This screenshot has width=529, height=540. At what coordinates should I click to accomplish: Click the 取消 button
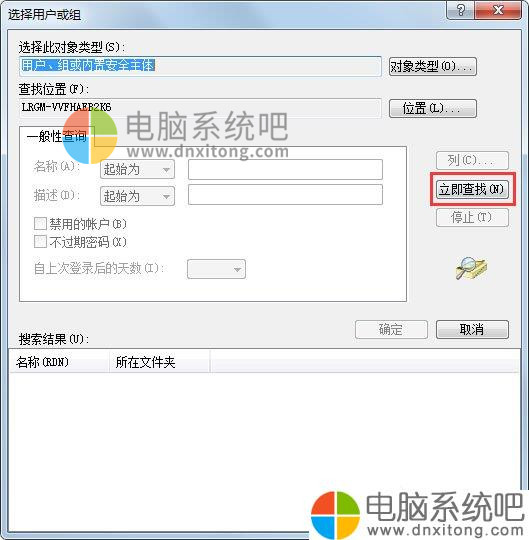(x=472, y=330)
